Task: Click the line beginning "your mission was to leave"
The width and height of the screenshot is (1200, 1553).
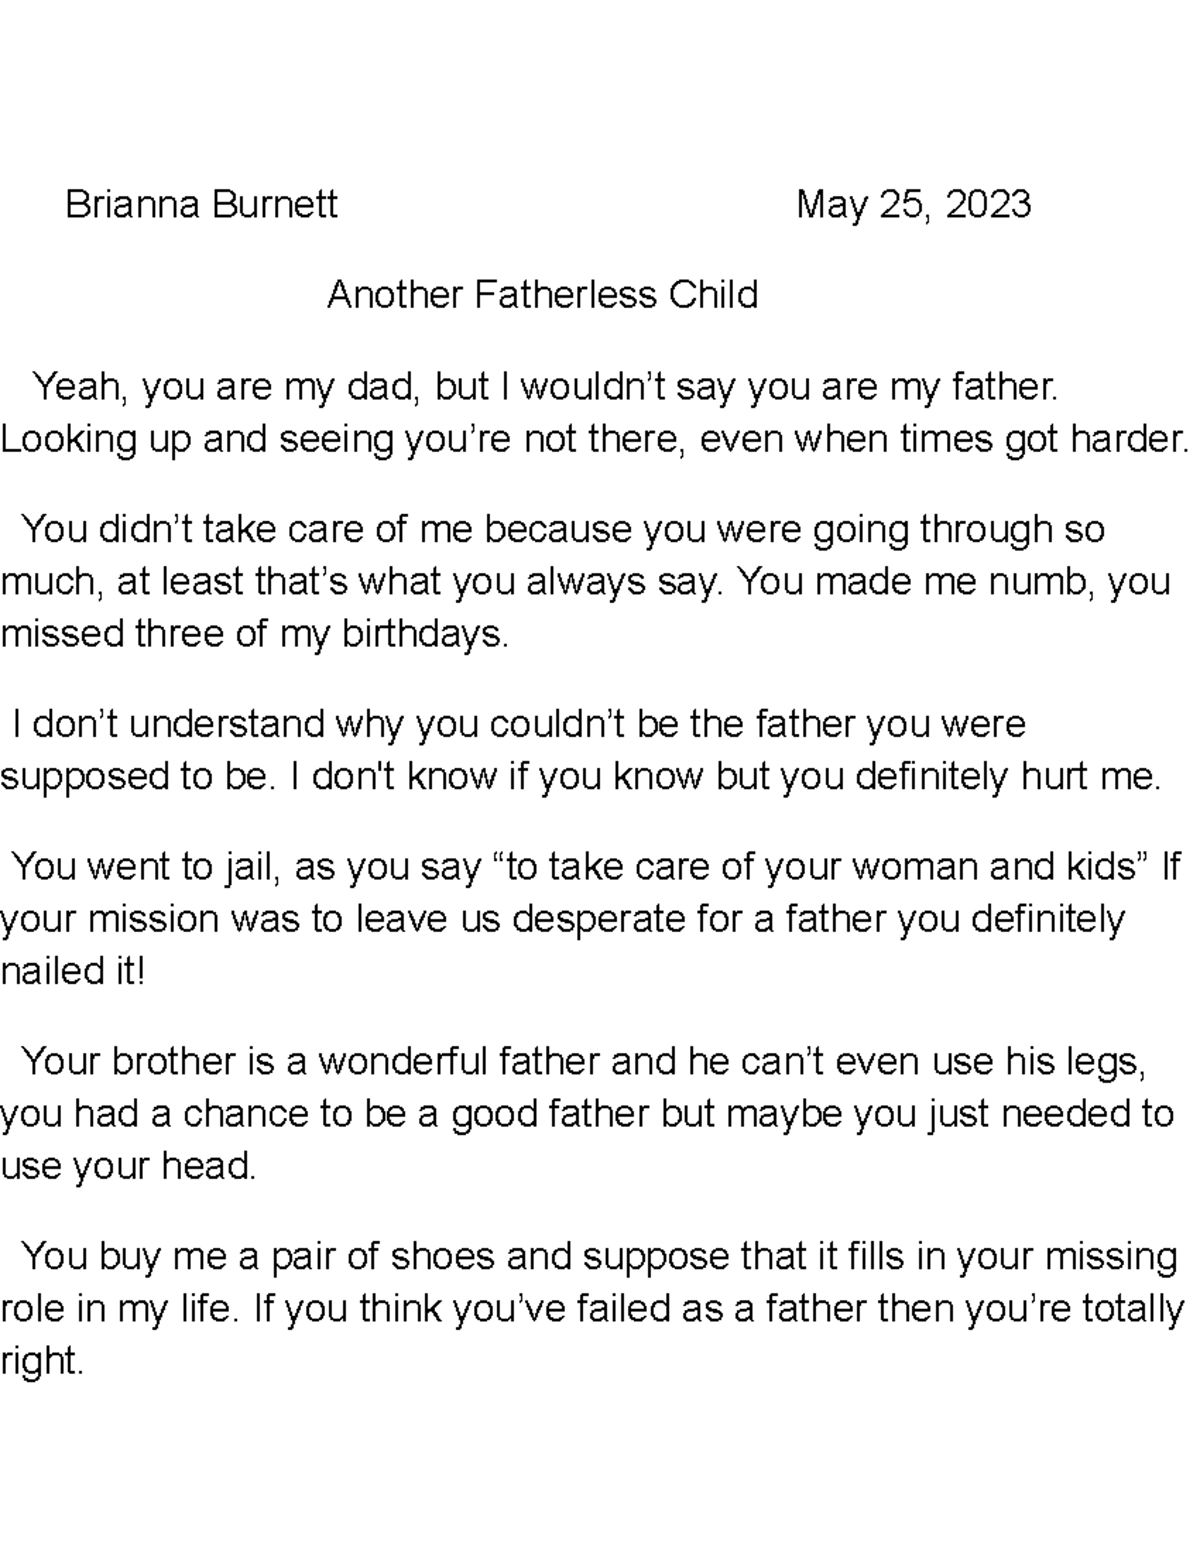Action: (562, 919)
